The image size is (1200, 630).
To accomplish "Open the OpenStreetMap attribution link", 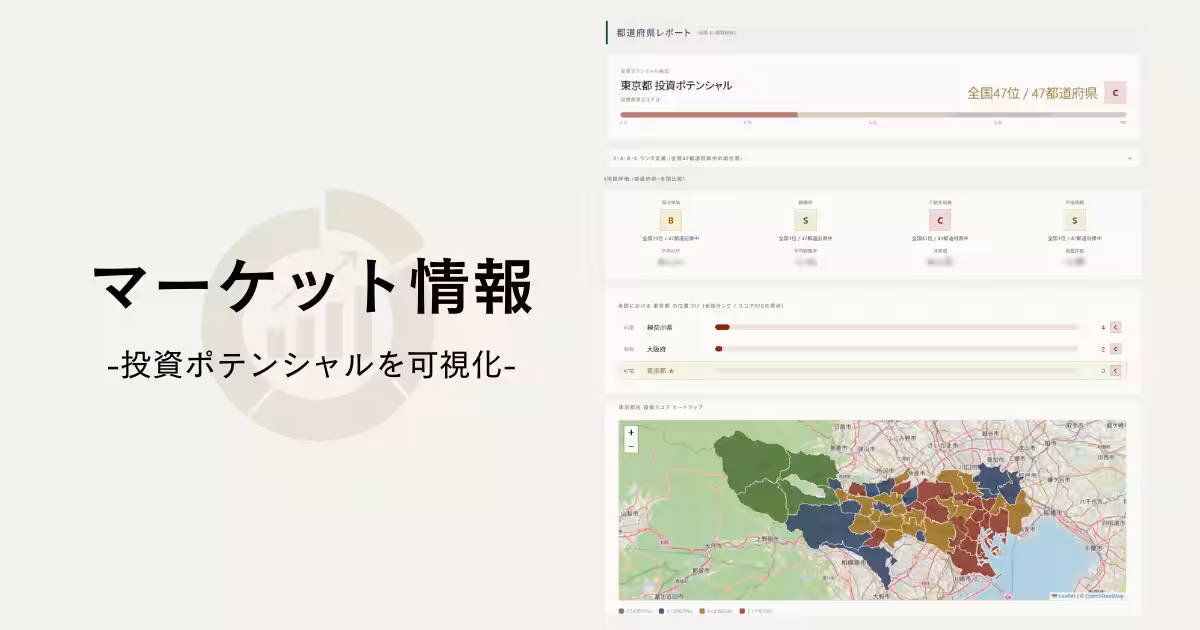I will (x=1105, y=595).
